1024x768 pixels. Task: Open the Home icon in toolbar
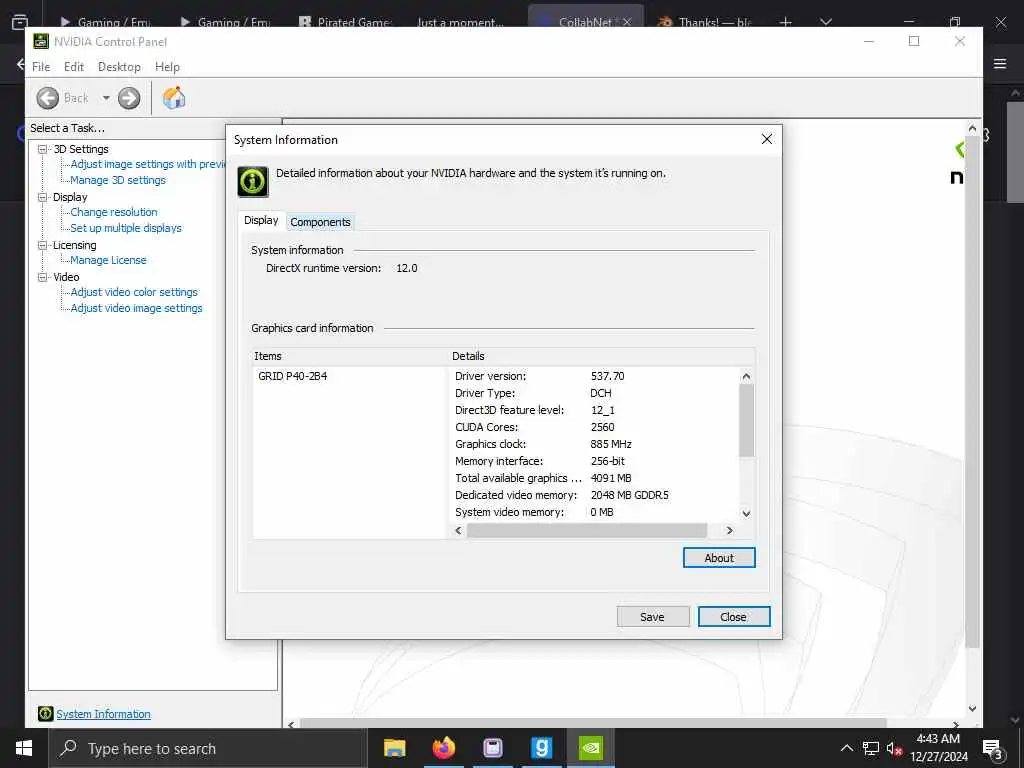(x=174, y=98)
